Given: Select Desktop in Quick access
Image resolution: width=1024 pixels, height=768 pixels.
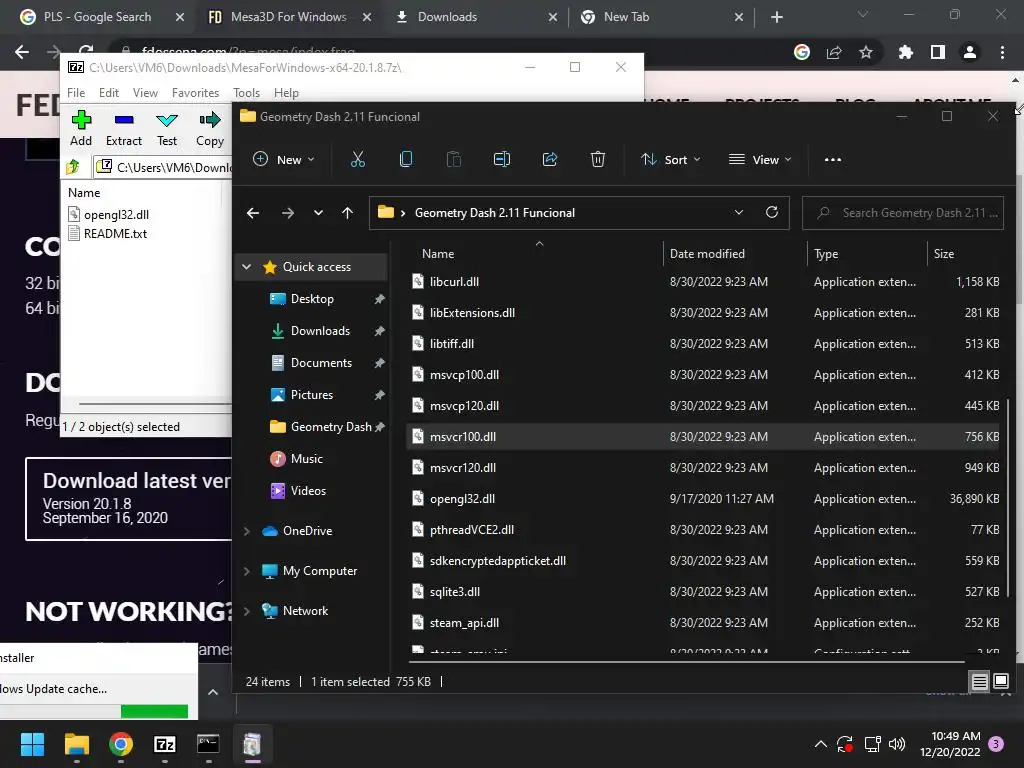Looking at the screenshot, I should 312,299.
